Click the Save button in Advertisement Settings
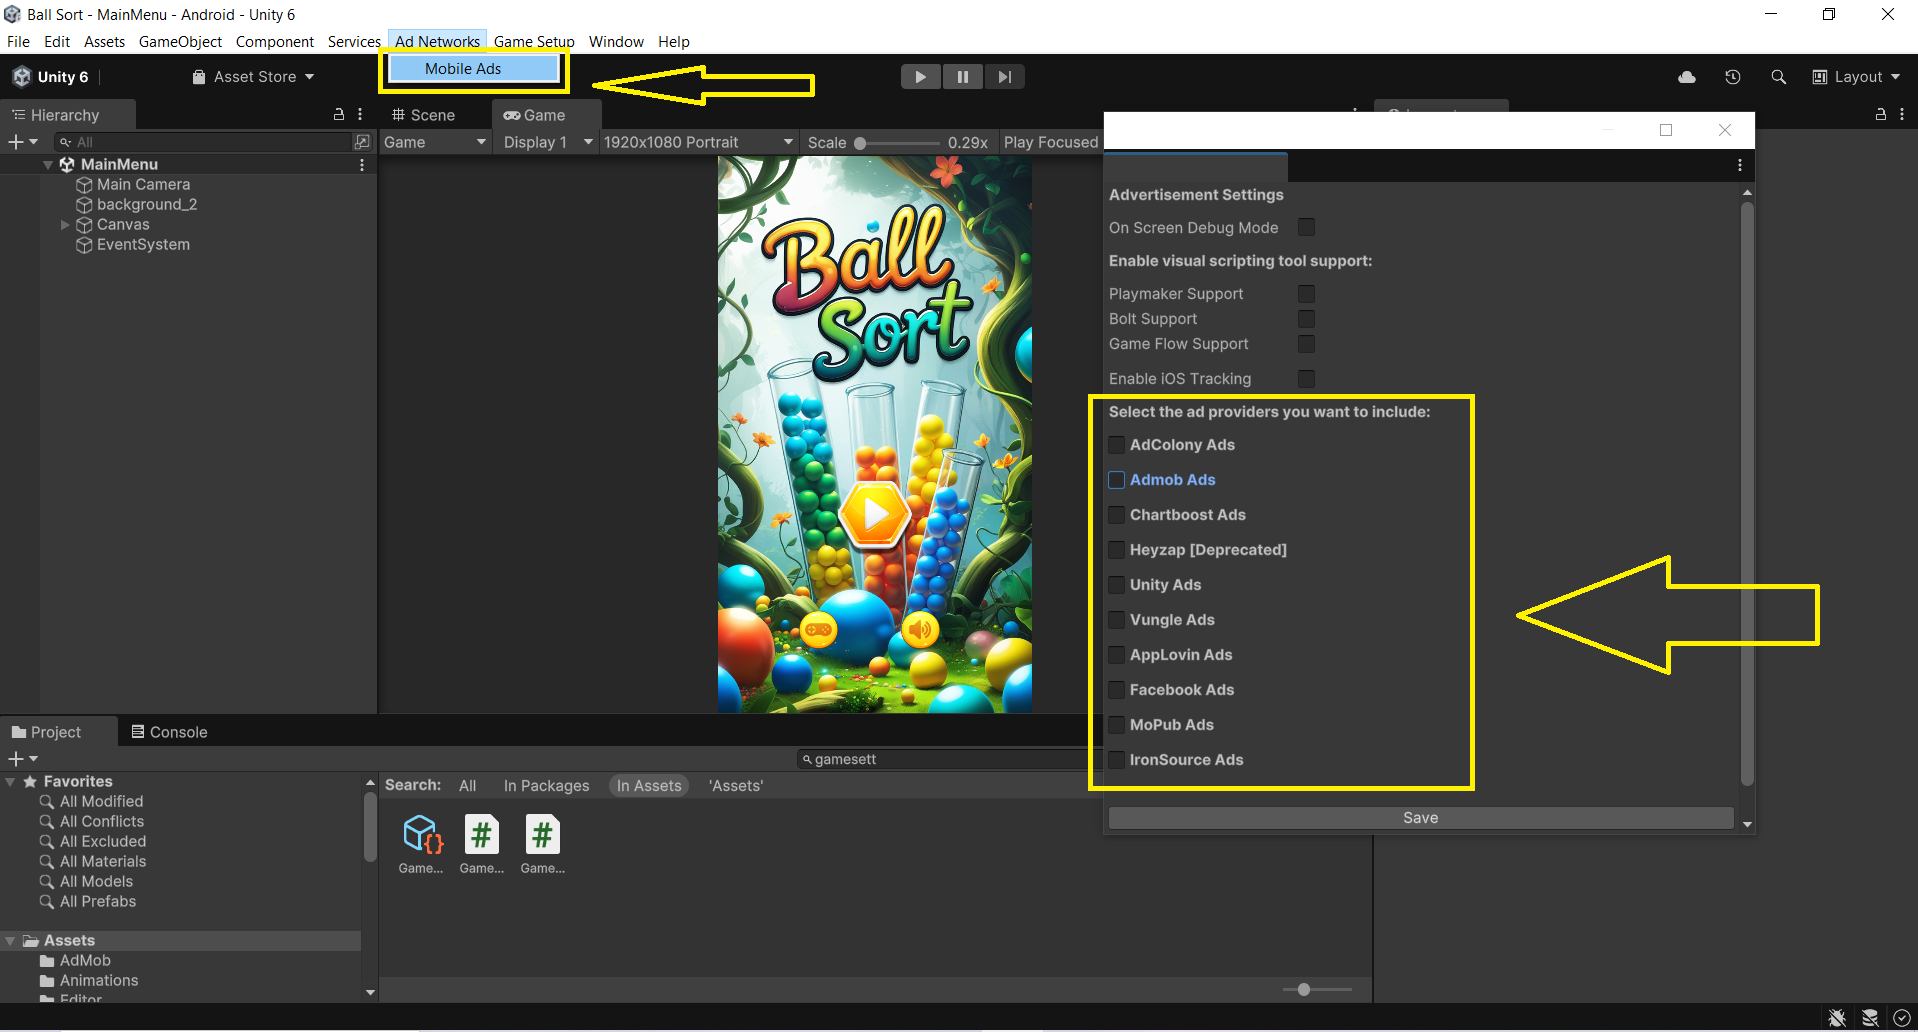1918x1032 pixels. click(x=1420, y=817)
